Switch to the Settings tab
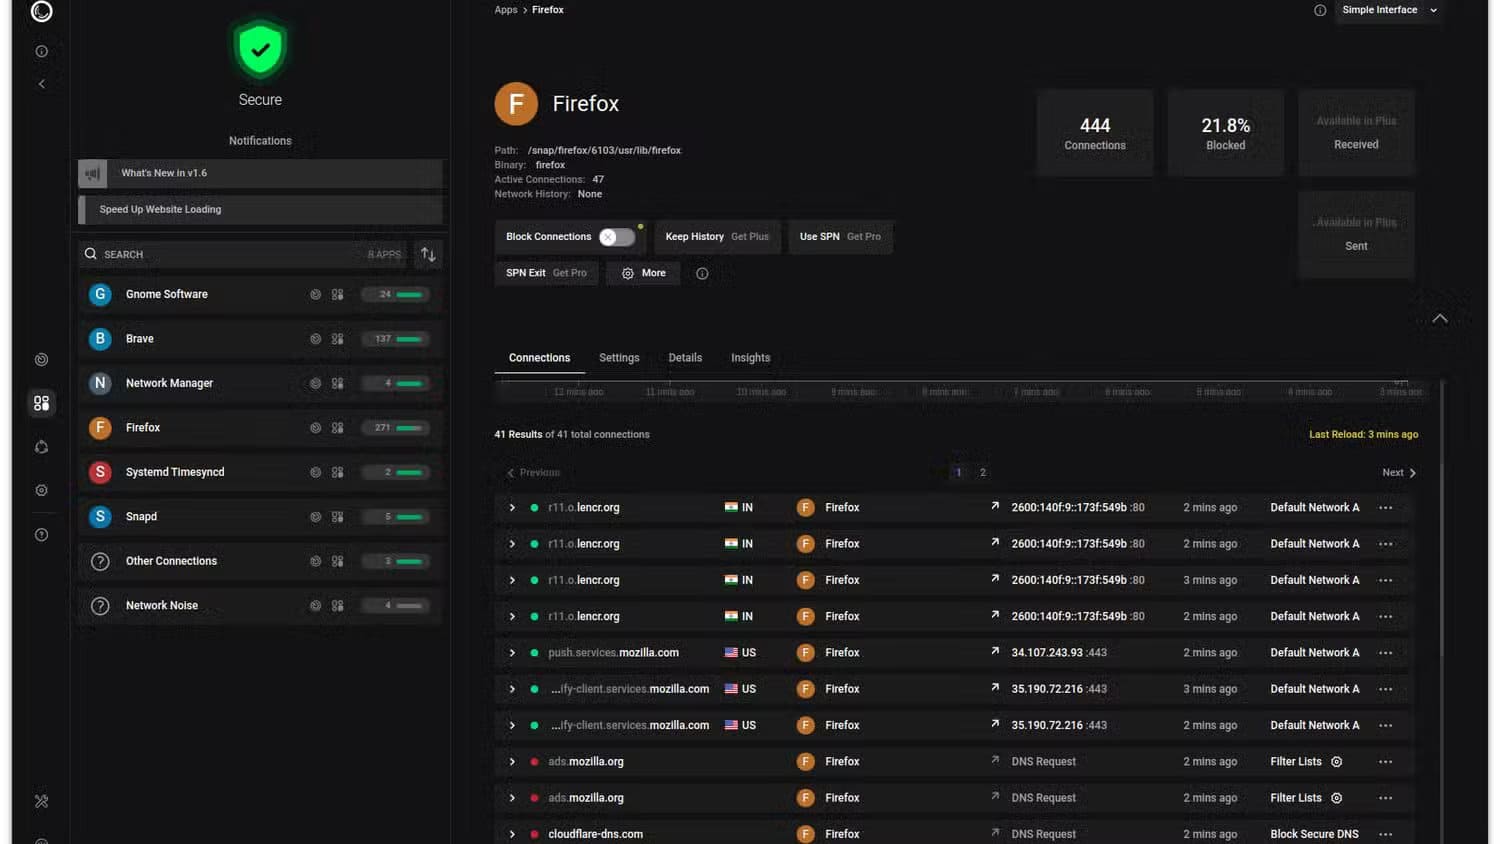Viewport: 1500px width, 844px height. click(619, 358)
